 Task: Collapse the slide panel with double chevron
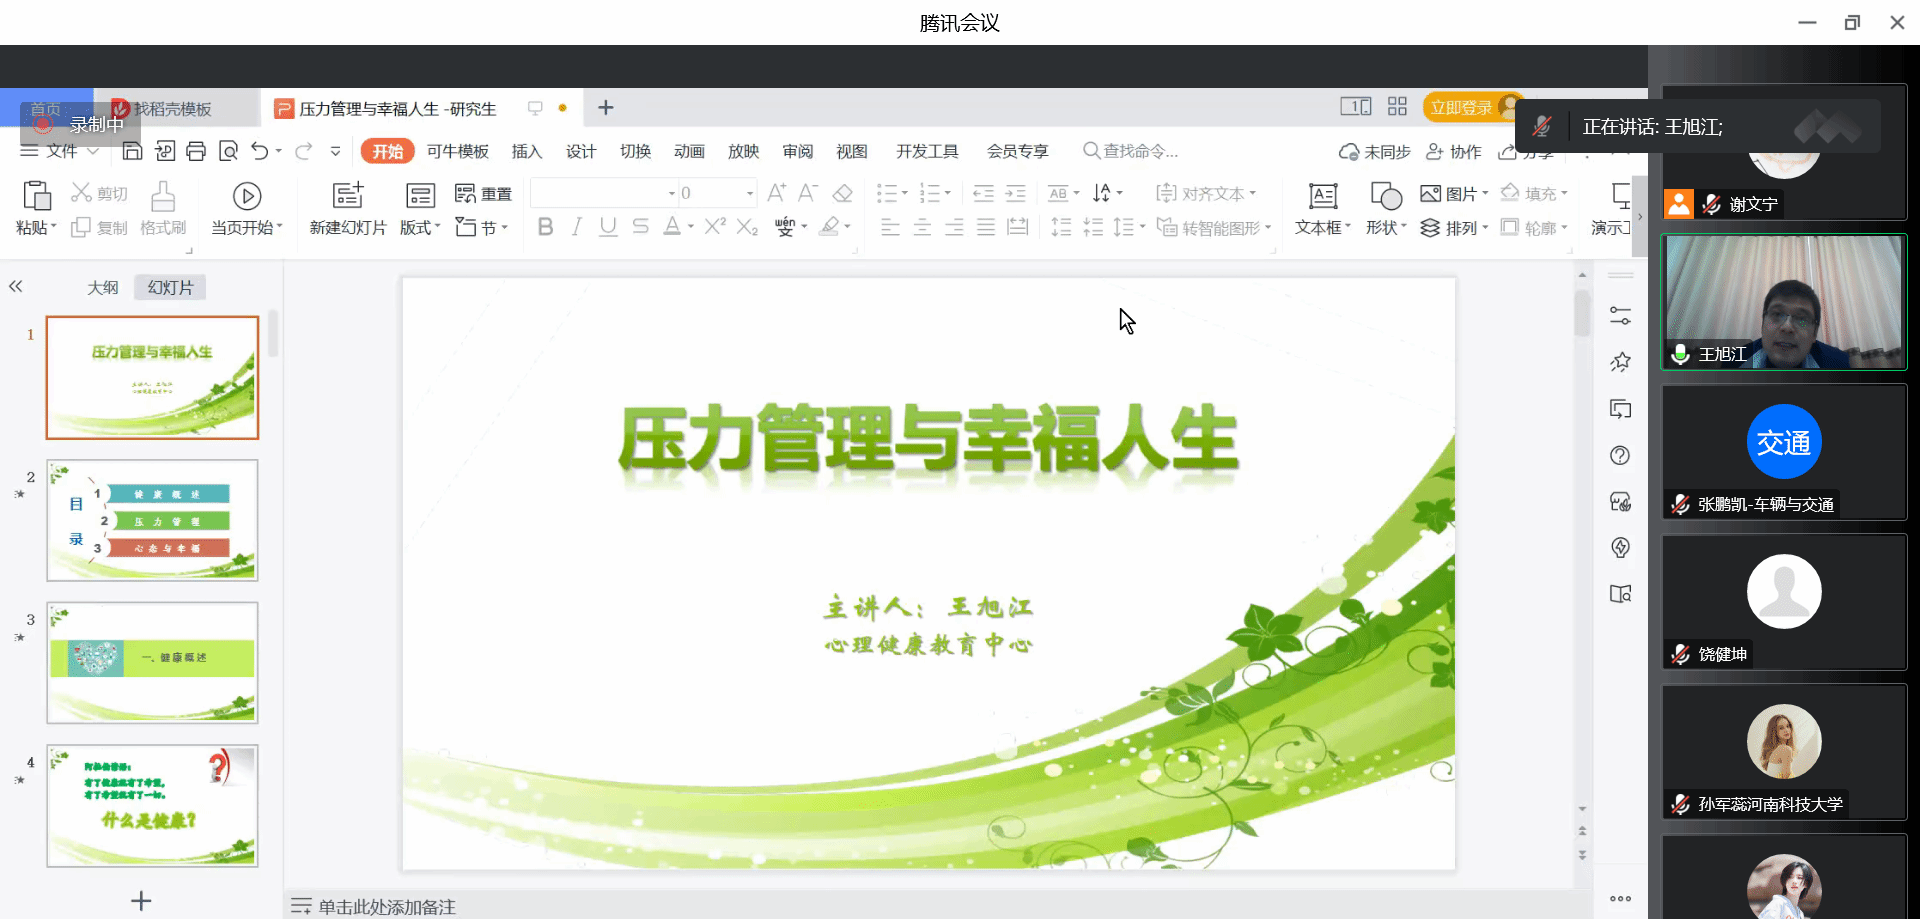pyautogui.click(x=16, y=287)
